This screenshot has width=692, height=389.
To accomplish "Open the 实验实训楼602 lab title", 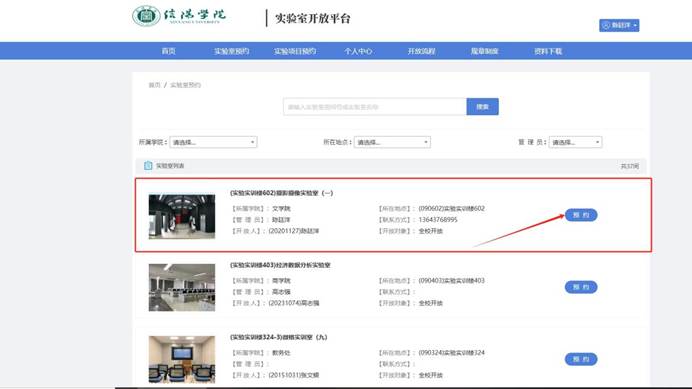I will coord(282,193).
